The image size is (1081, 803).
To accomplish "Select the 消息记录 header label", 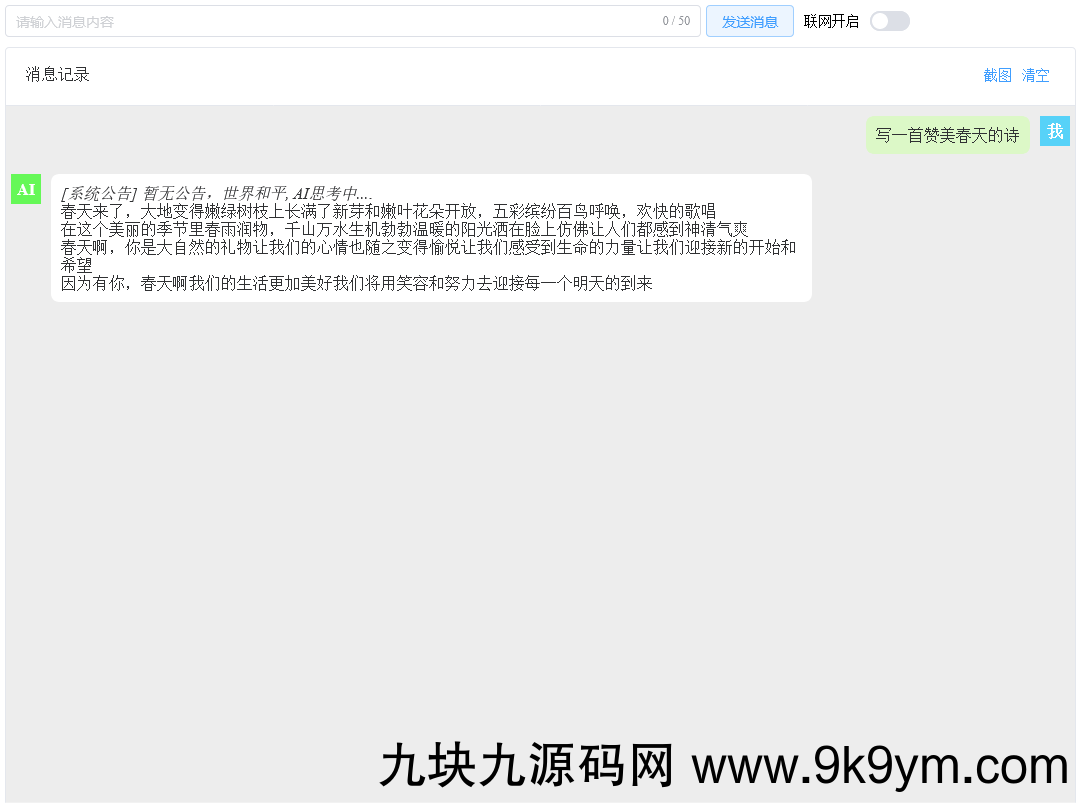I will (56, 75).
